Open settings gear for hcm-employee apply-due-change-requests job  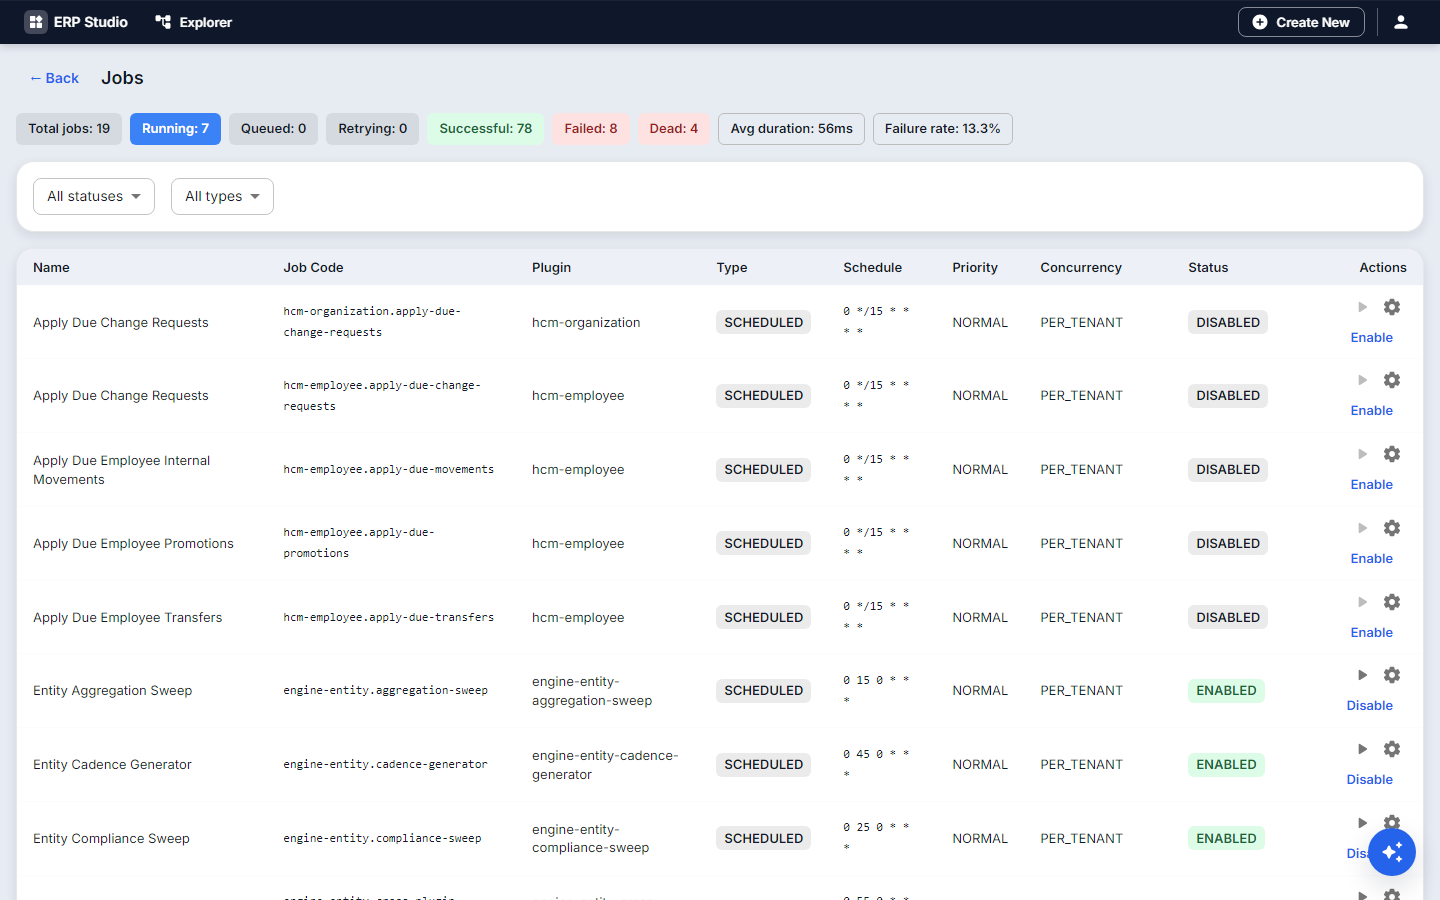pyautogui.click(x=1392, y=380)
